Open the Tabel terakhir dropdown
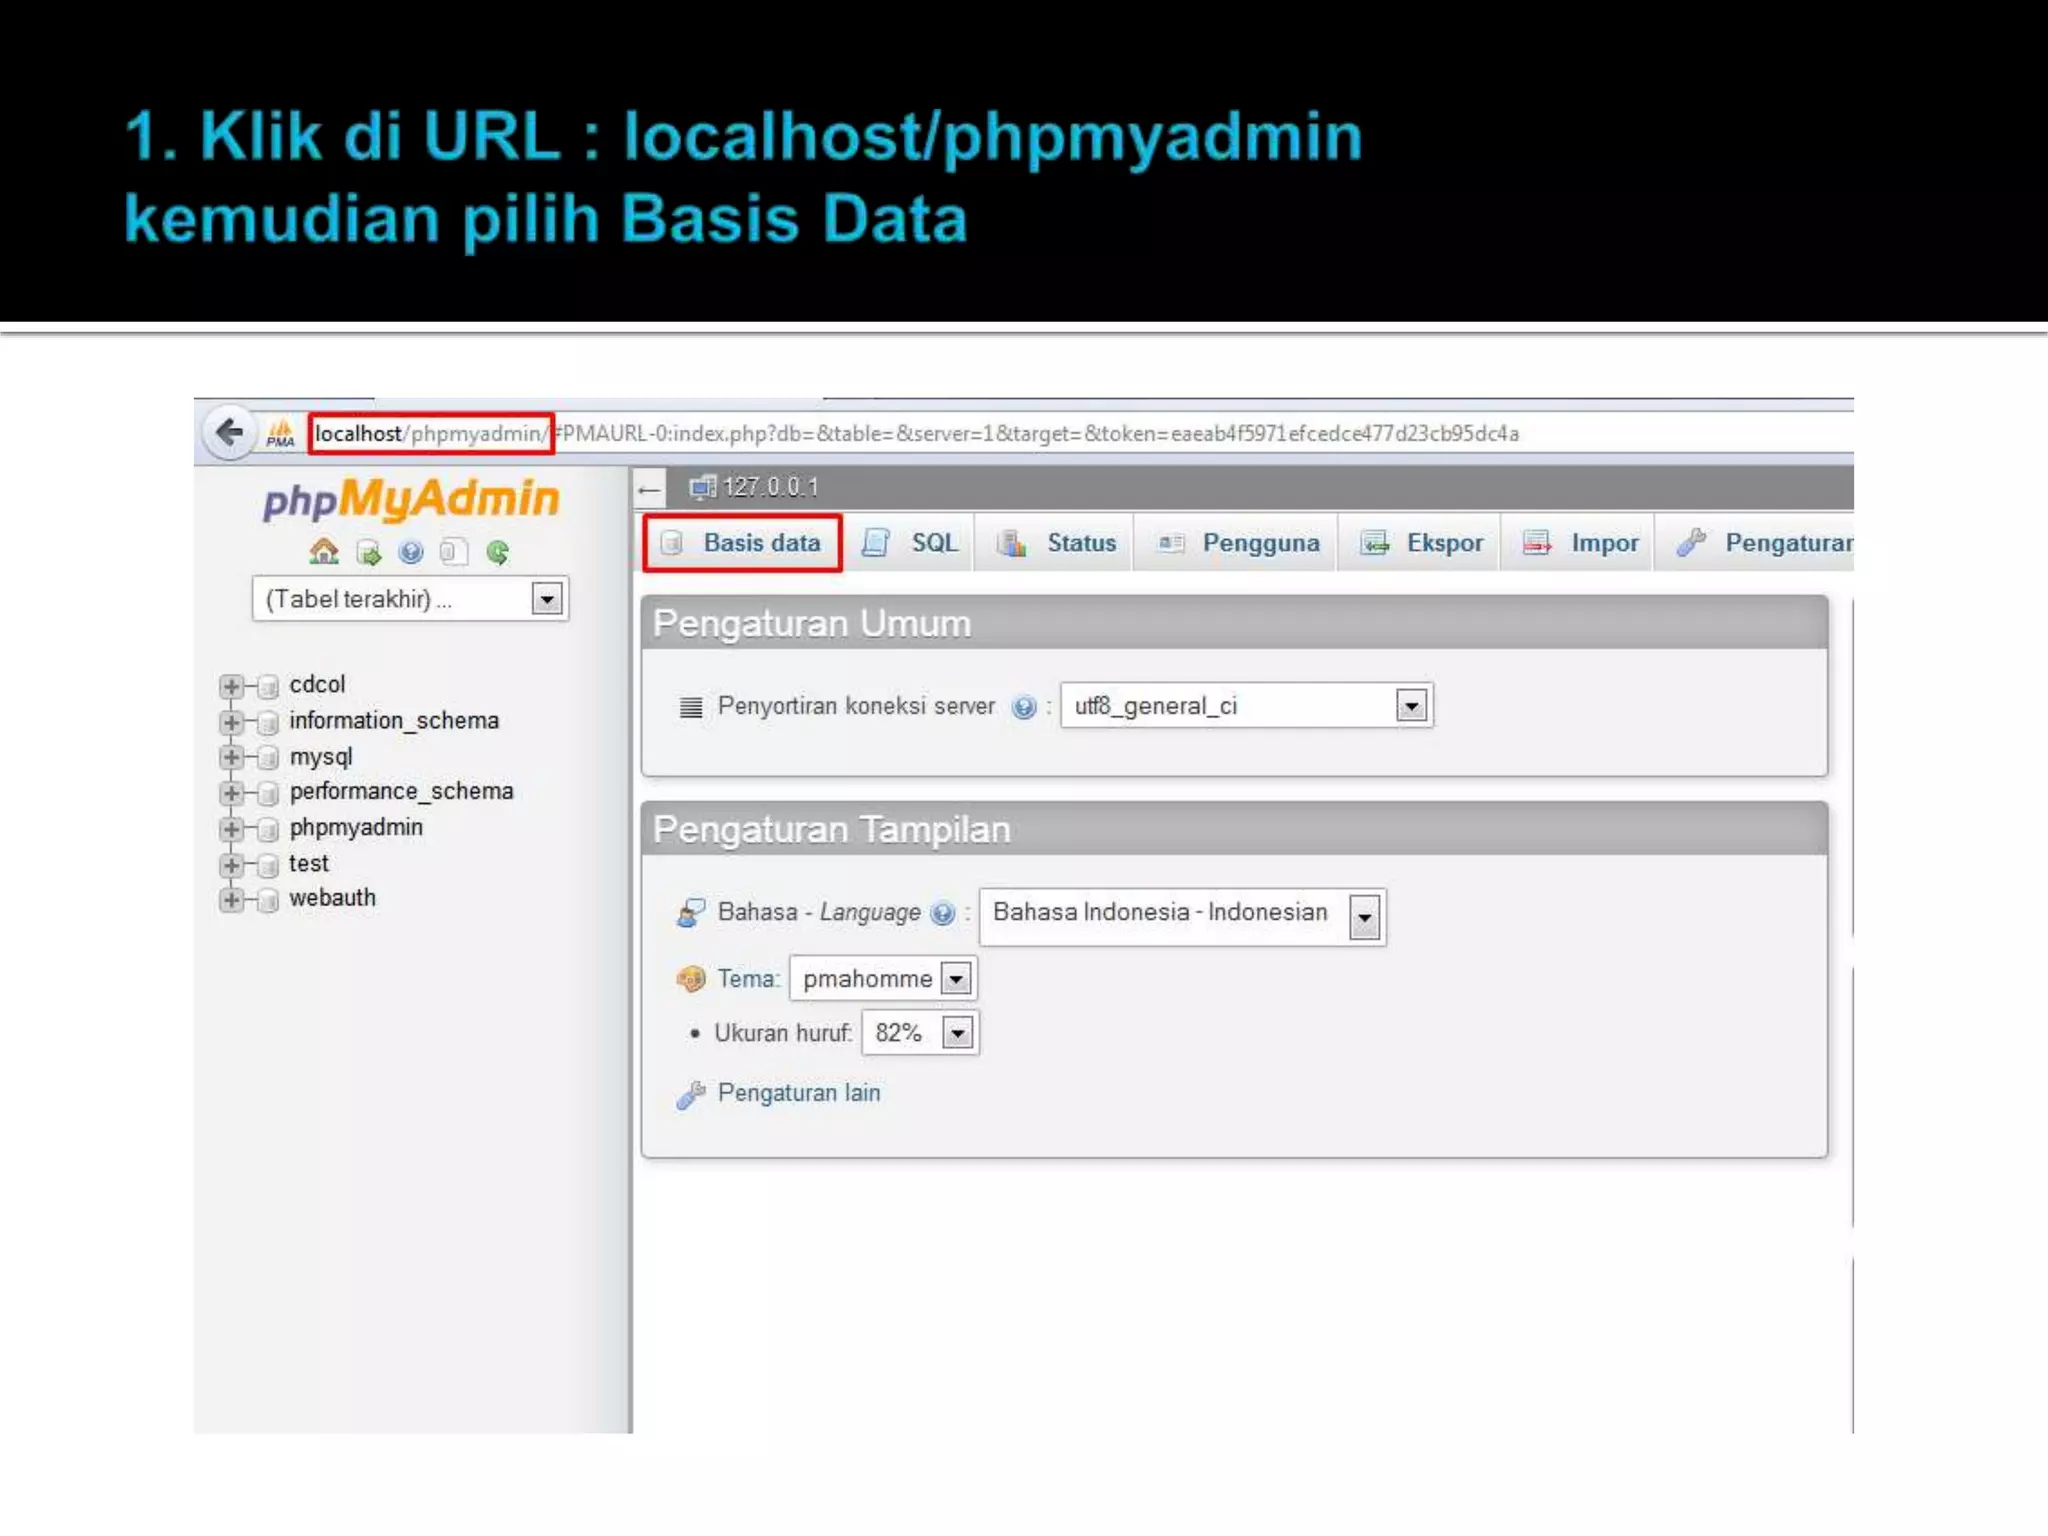The width and height of the screenshot is (2048, 1536). point(546,599)
